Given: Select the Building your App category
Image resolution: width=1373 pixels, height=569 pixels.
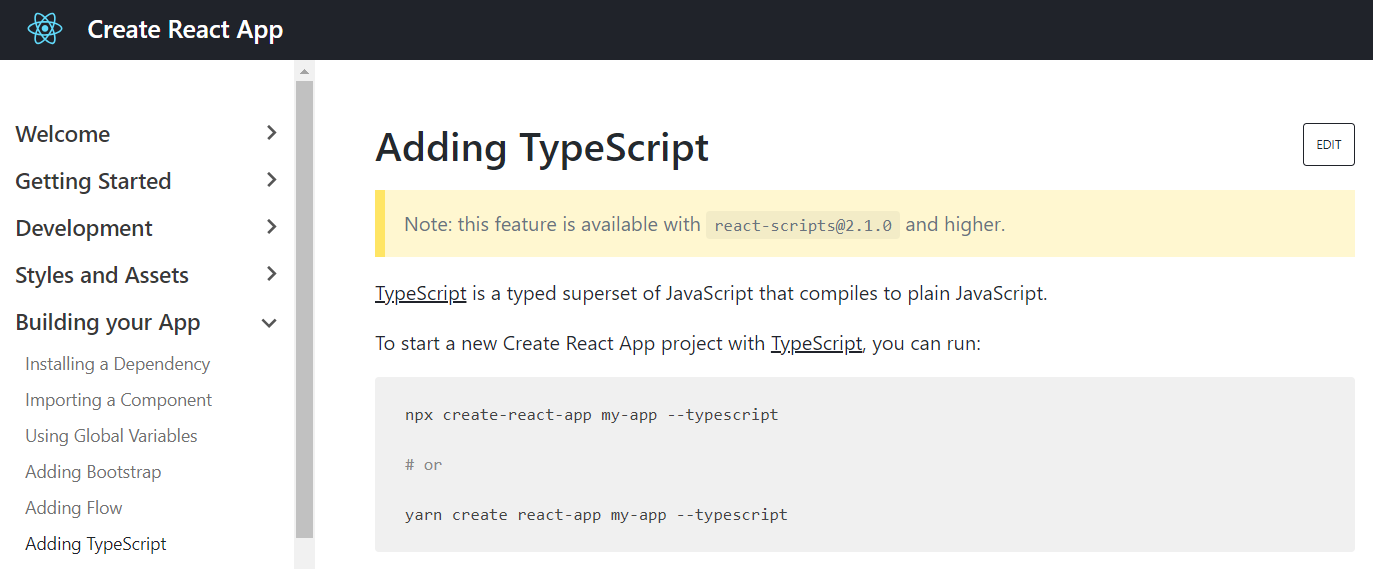Looking at the screenshot, I should (108, 322).
